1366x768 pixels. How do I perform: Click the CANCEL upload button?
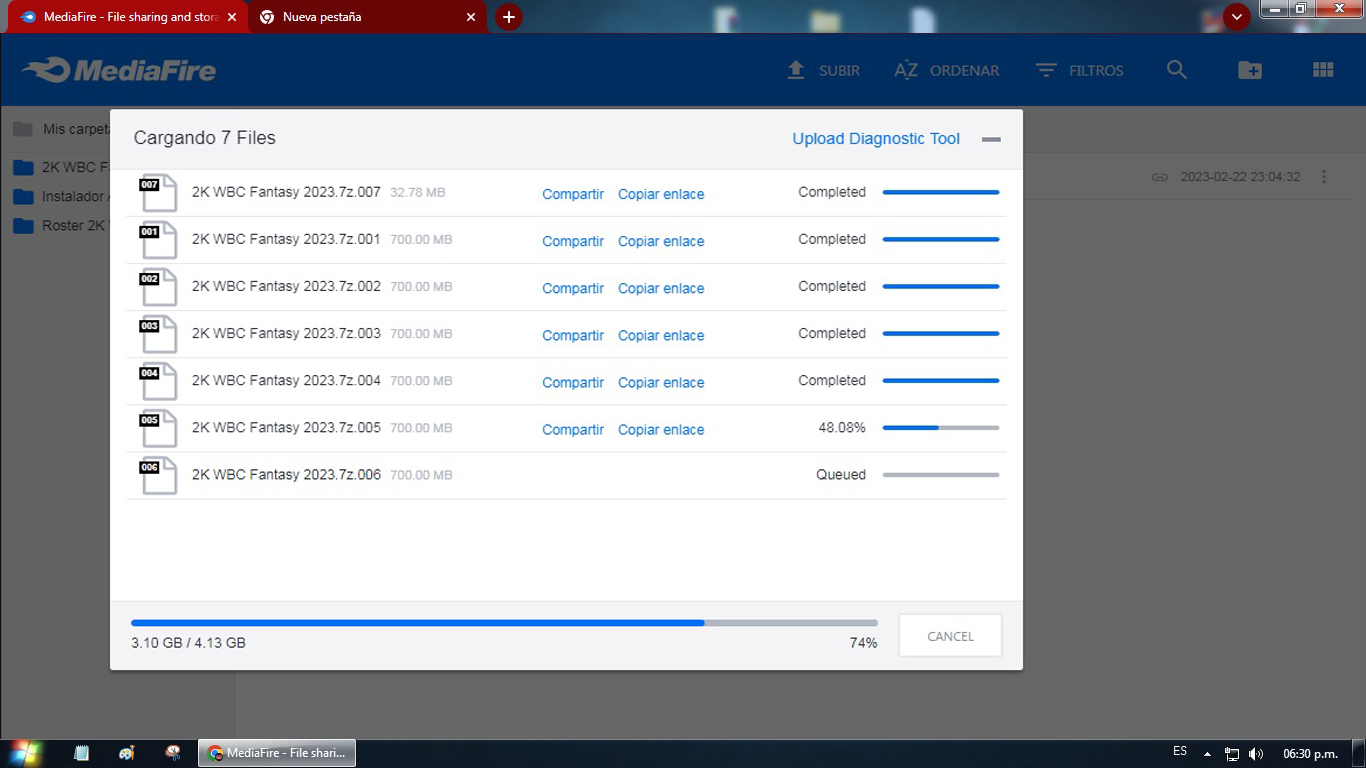click(950, 636)
